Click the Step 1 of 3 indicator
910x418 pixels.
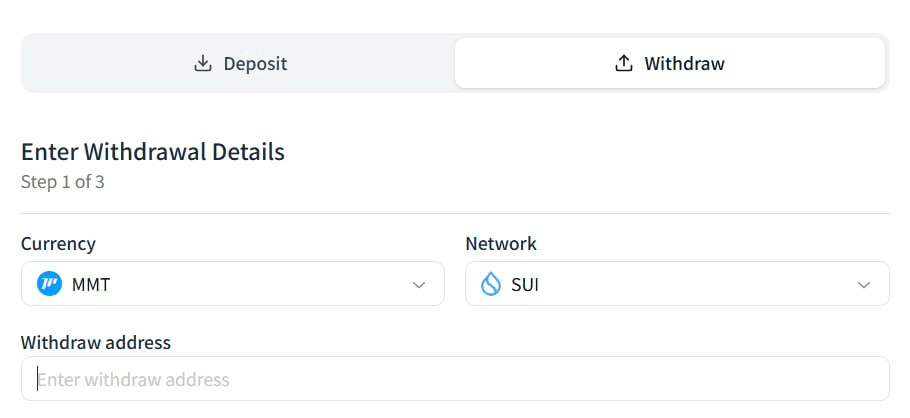(63, 182)
